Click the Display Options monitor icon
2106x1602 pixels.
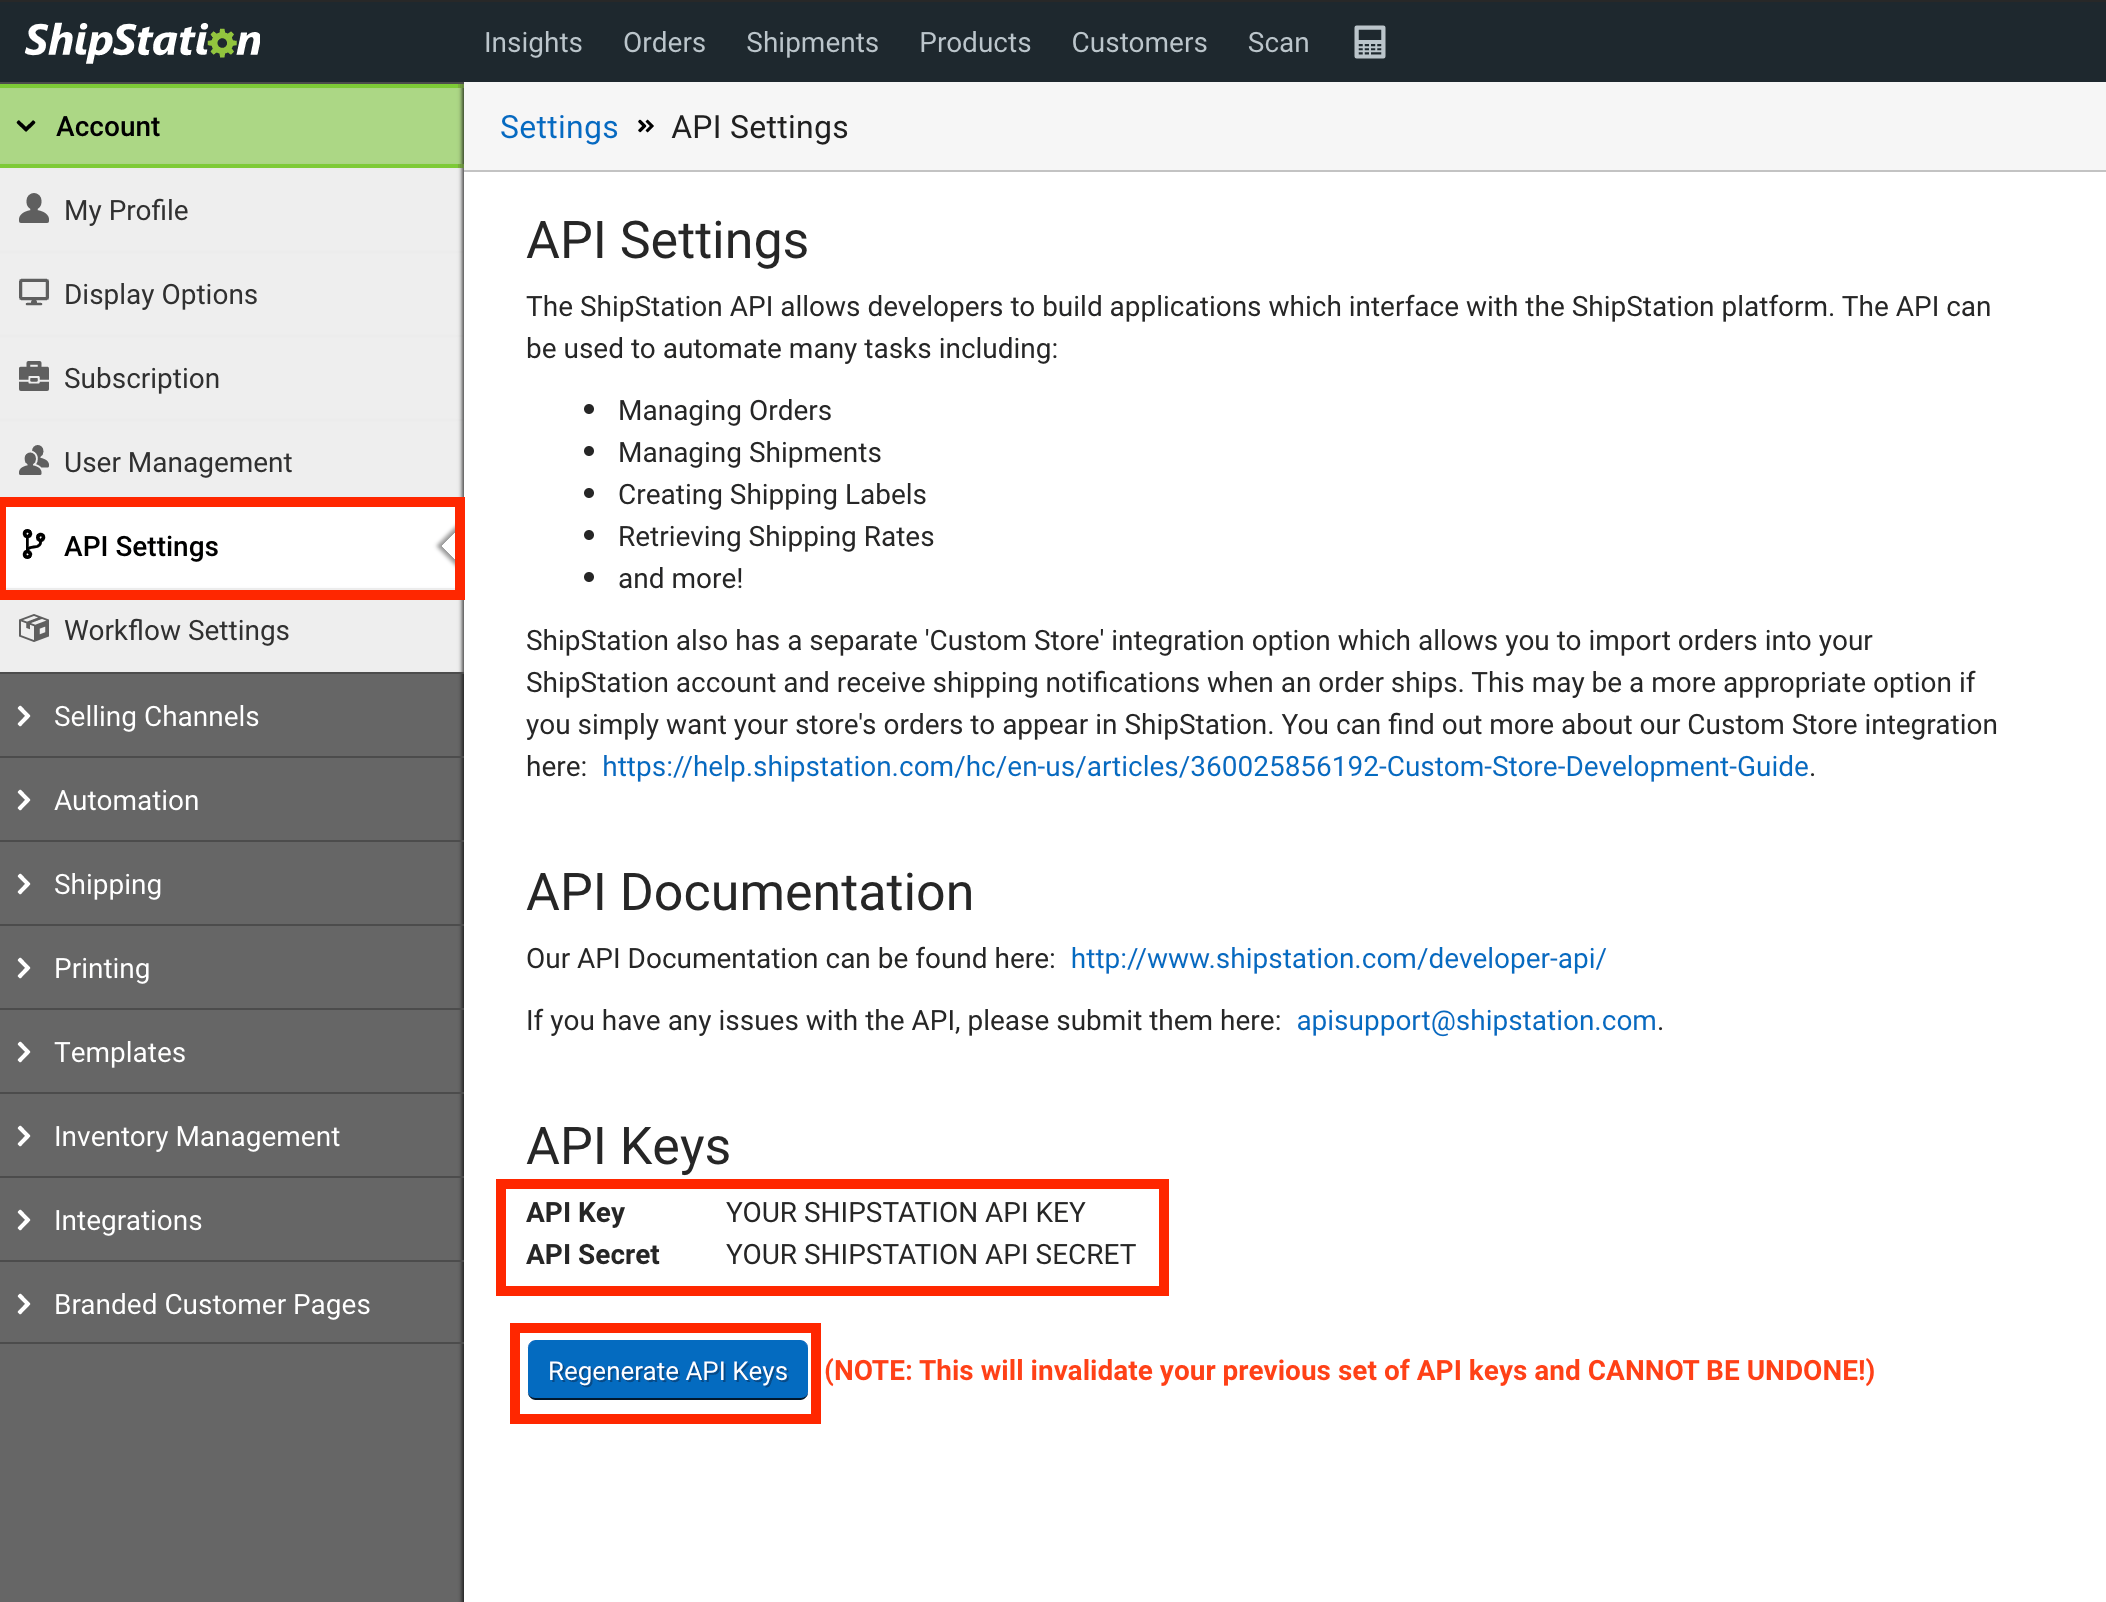(x=34, y=293)
